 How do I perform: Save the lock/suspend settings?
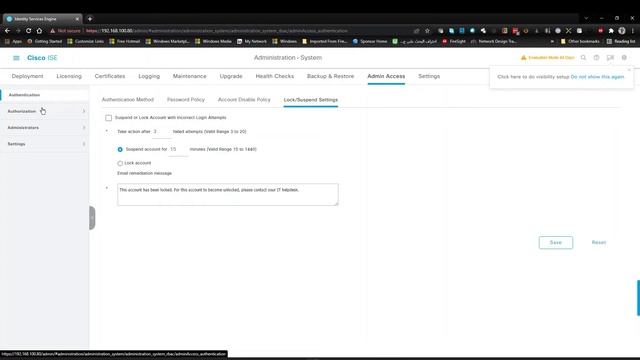pyautogui.click(x=556, y=242)
